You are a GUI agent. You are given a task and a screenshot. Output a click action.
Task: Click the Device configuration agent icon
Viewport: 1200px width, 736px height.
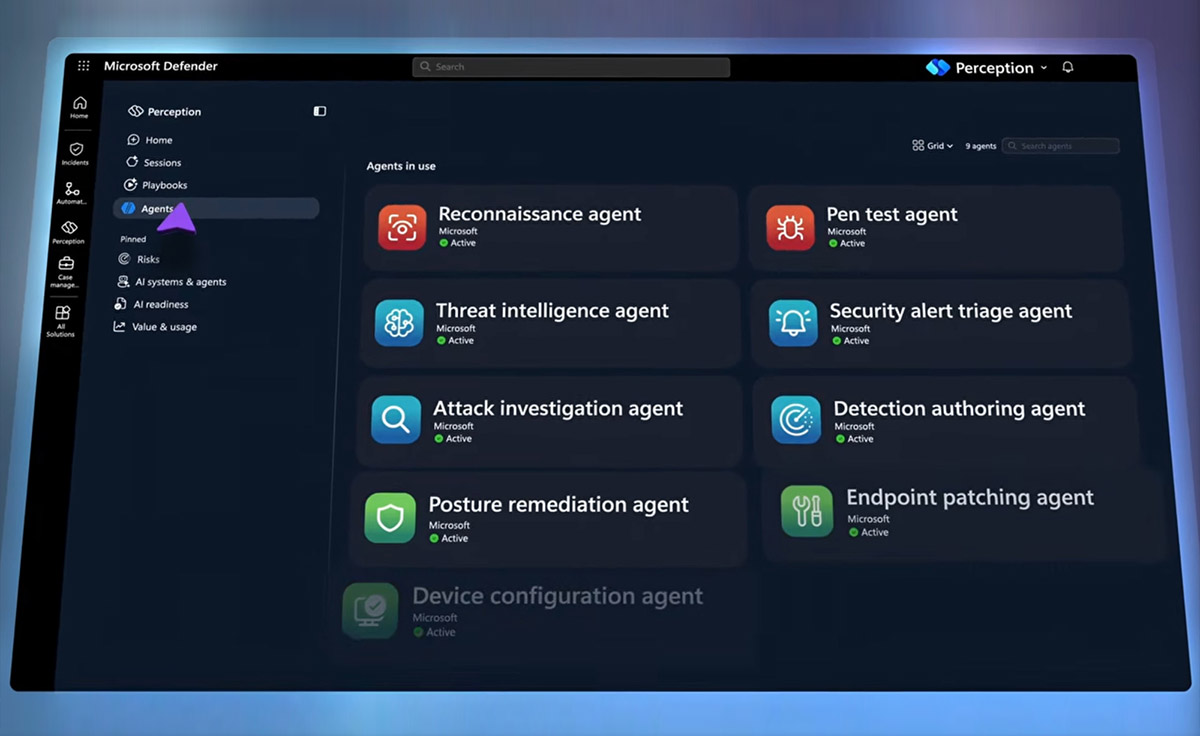coord(369,611)
